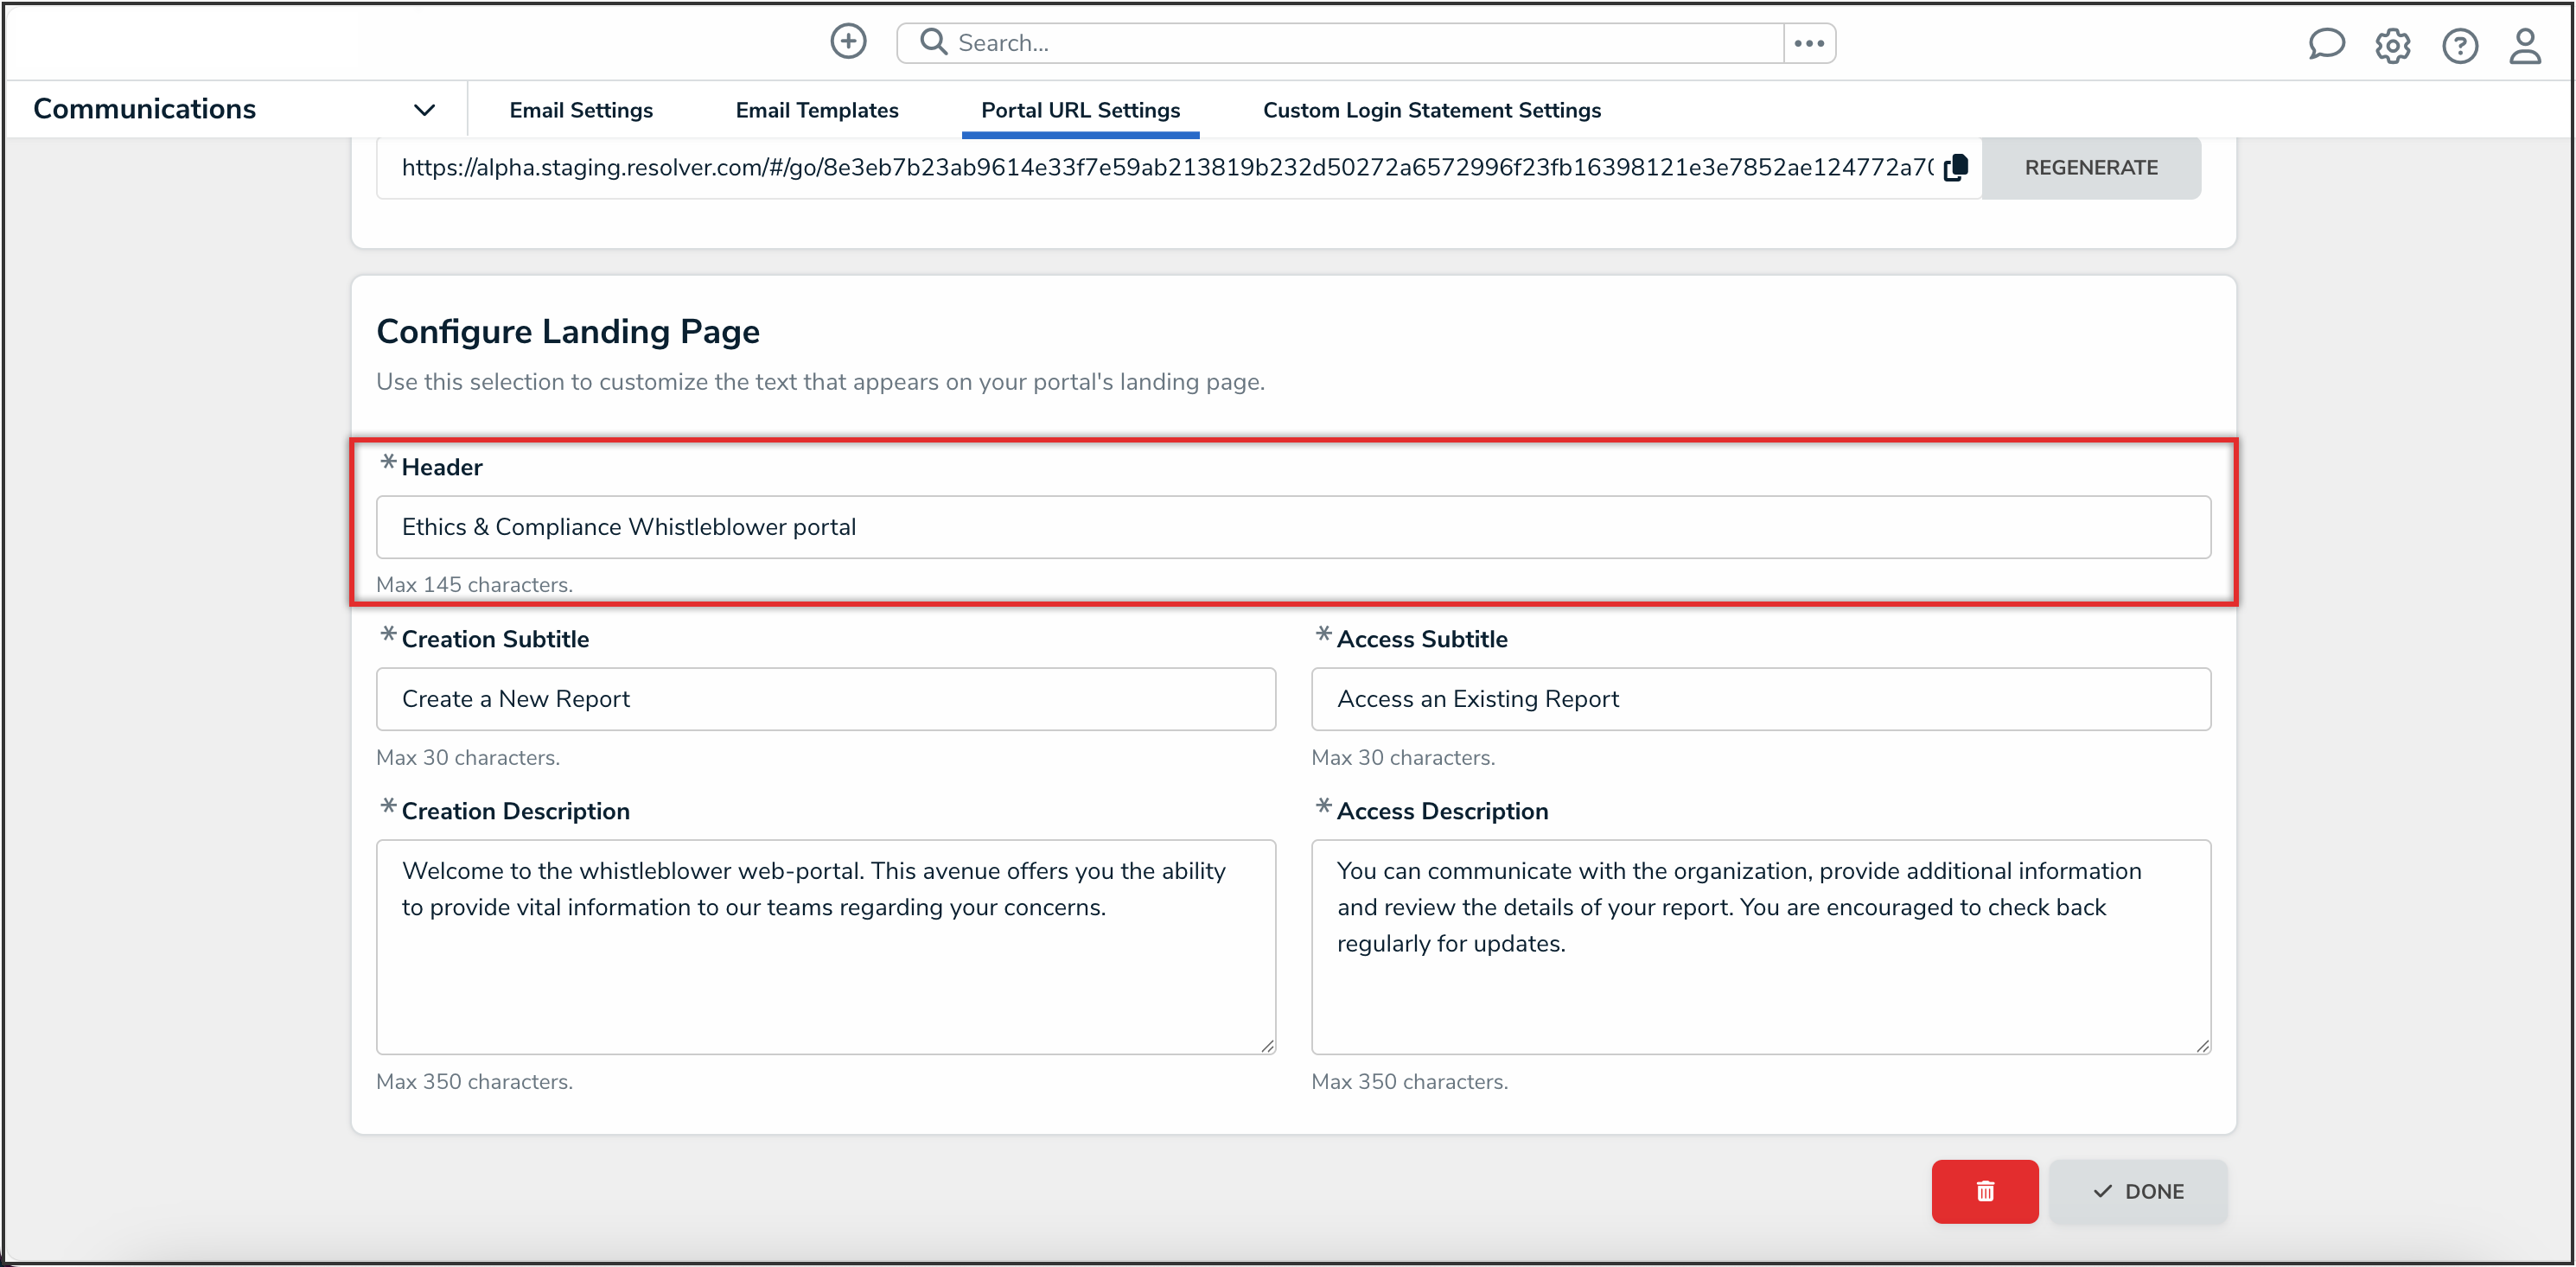Copy the portal URL to clipboard
Image resolution: width=2576 pixels, height=1267 pixels.
[x=1956, y=168]
